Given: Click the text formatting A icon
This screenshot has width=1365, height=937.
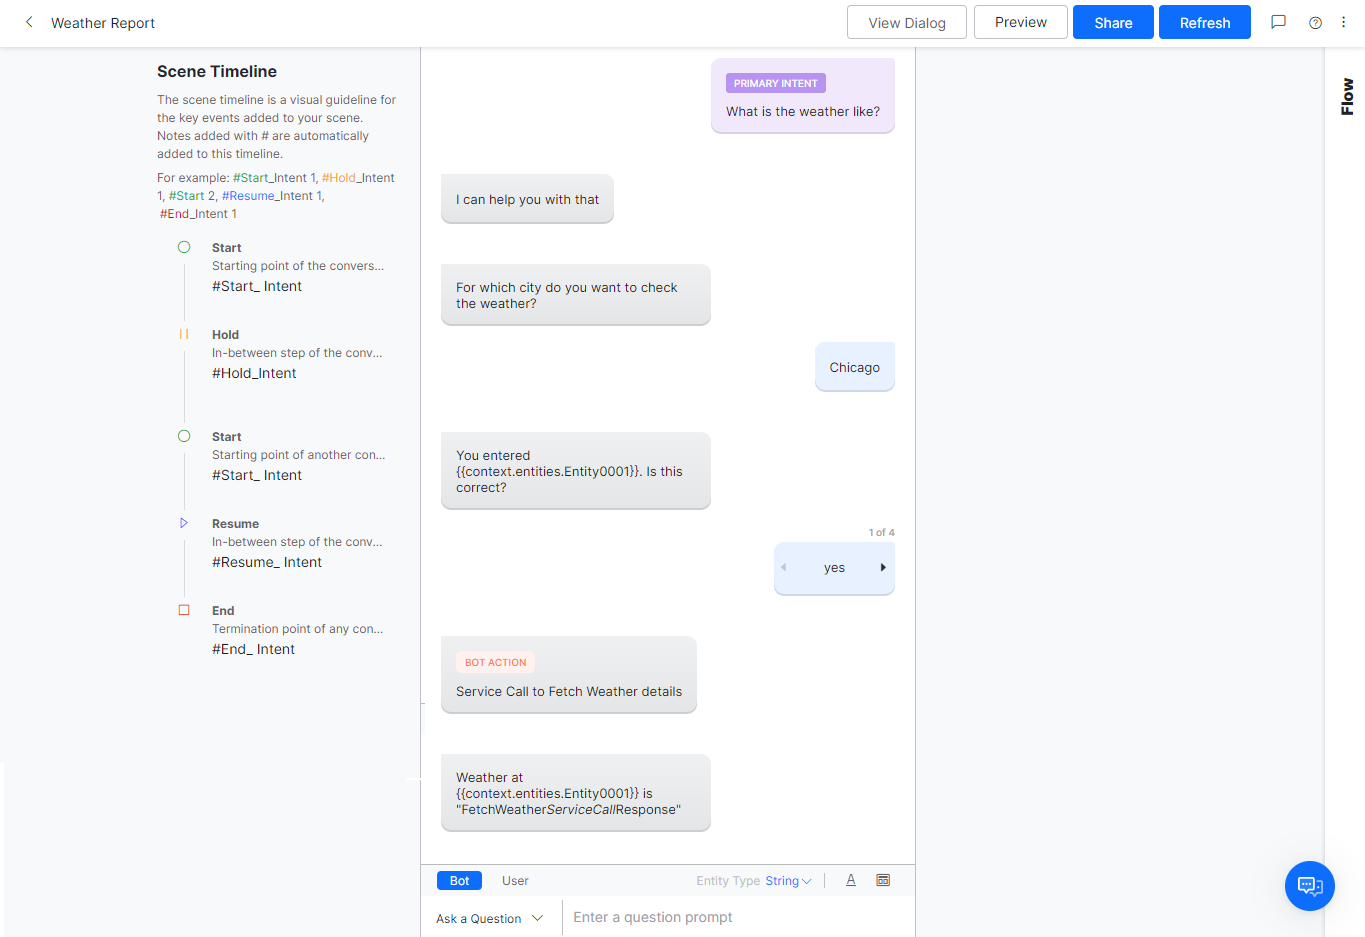Looking at the screenshot, I should (850, 879).
